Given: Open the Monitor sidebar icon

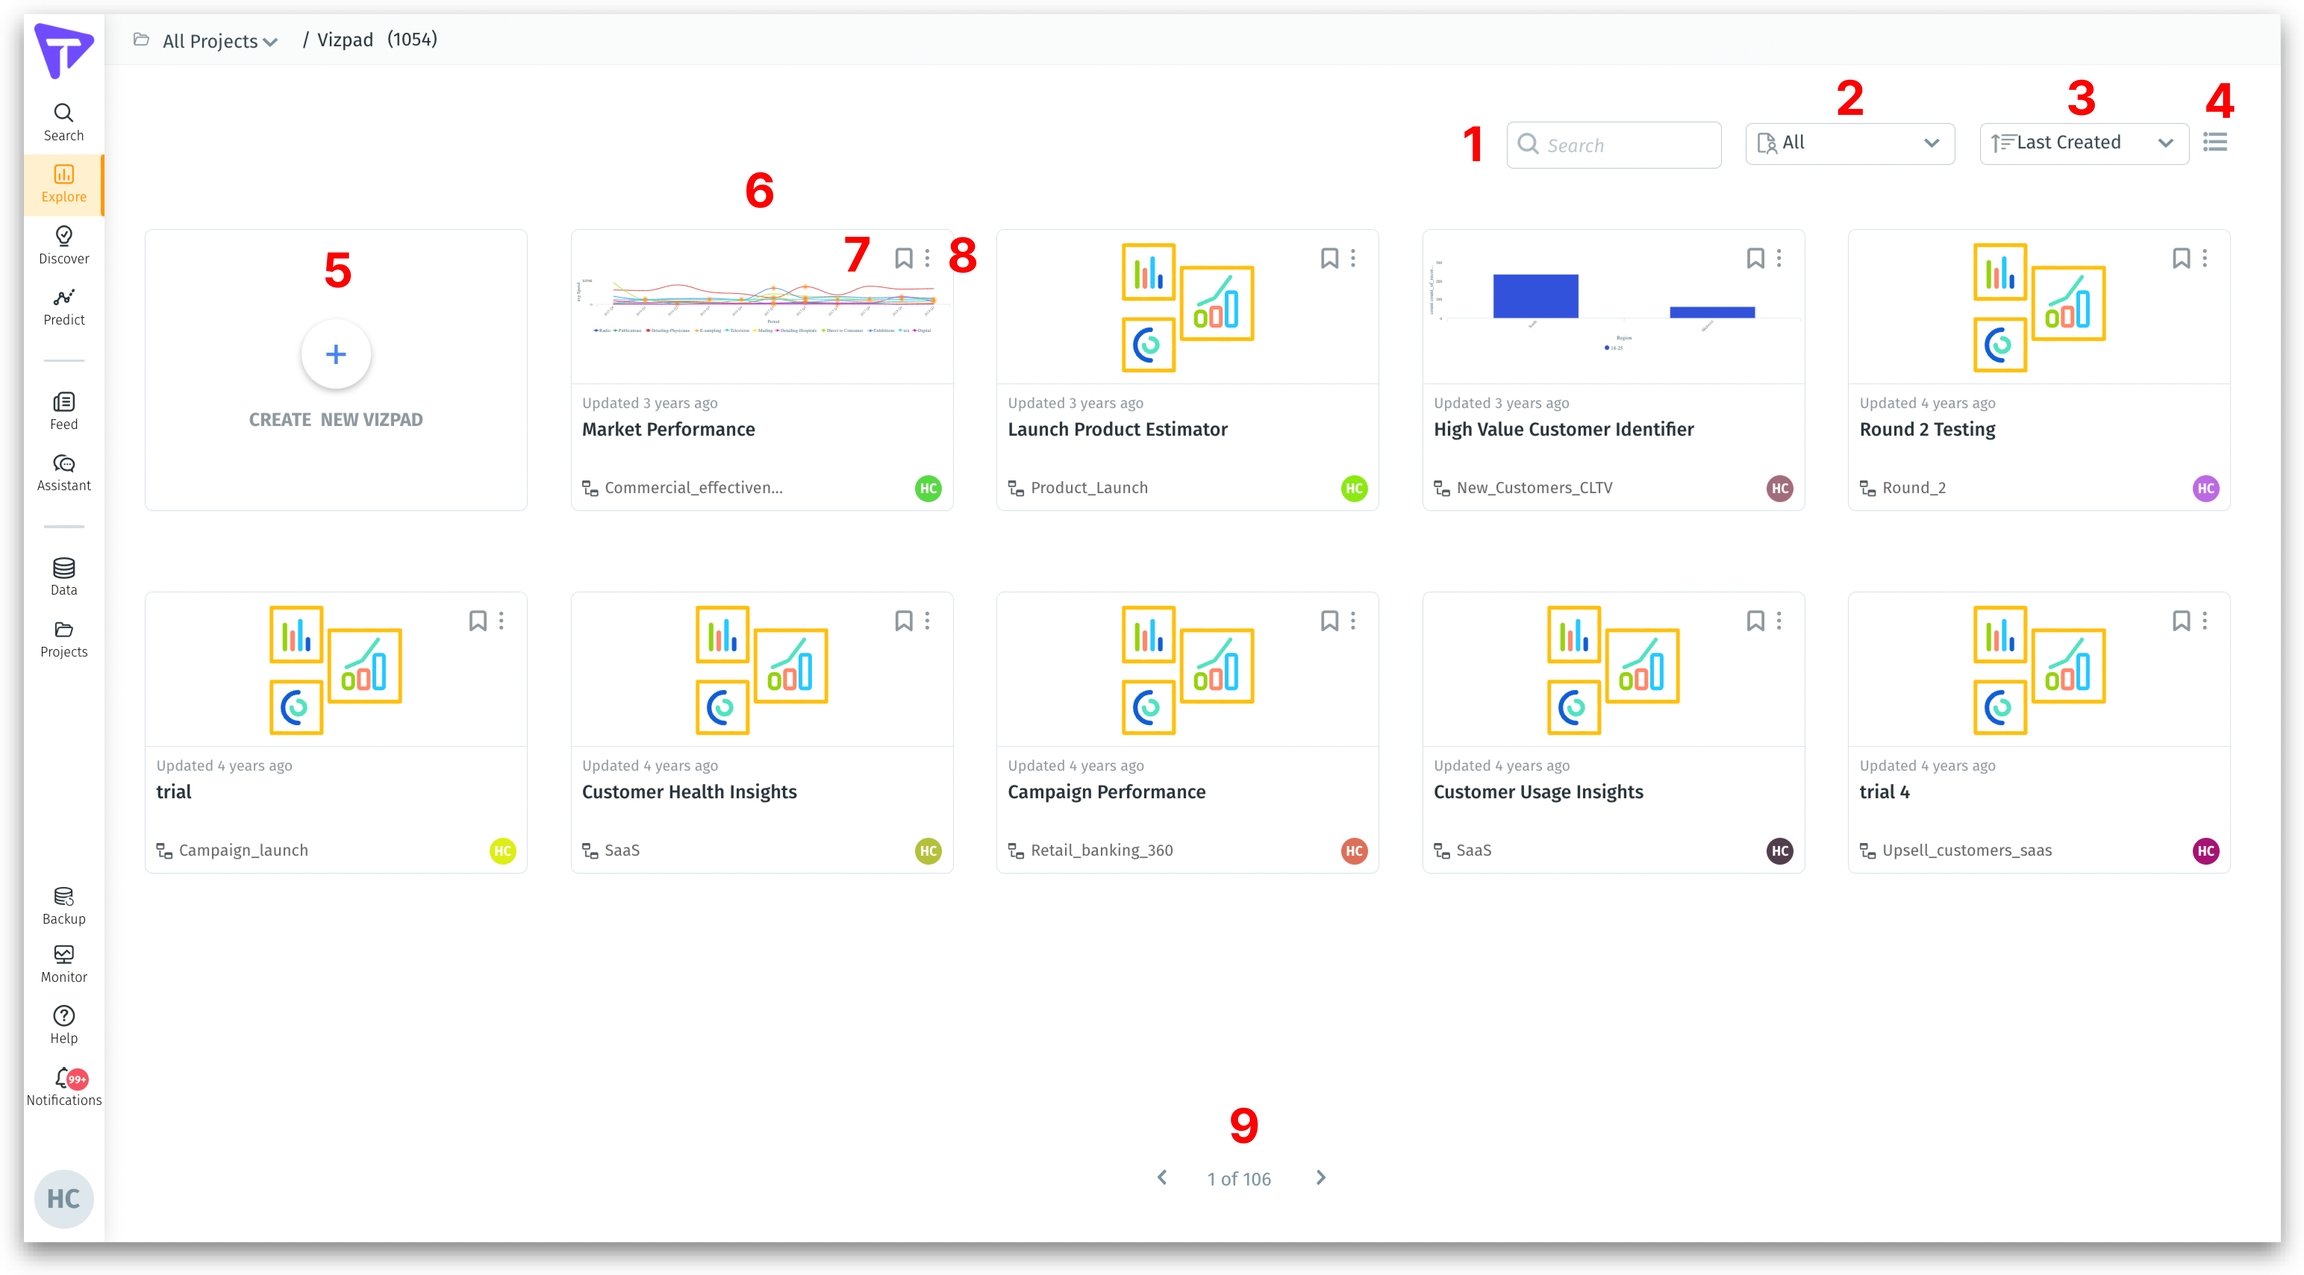Looking at the screenshot, I should point(63,955).
